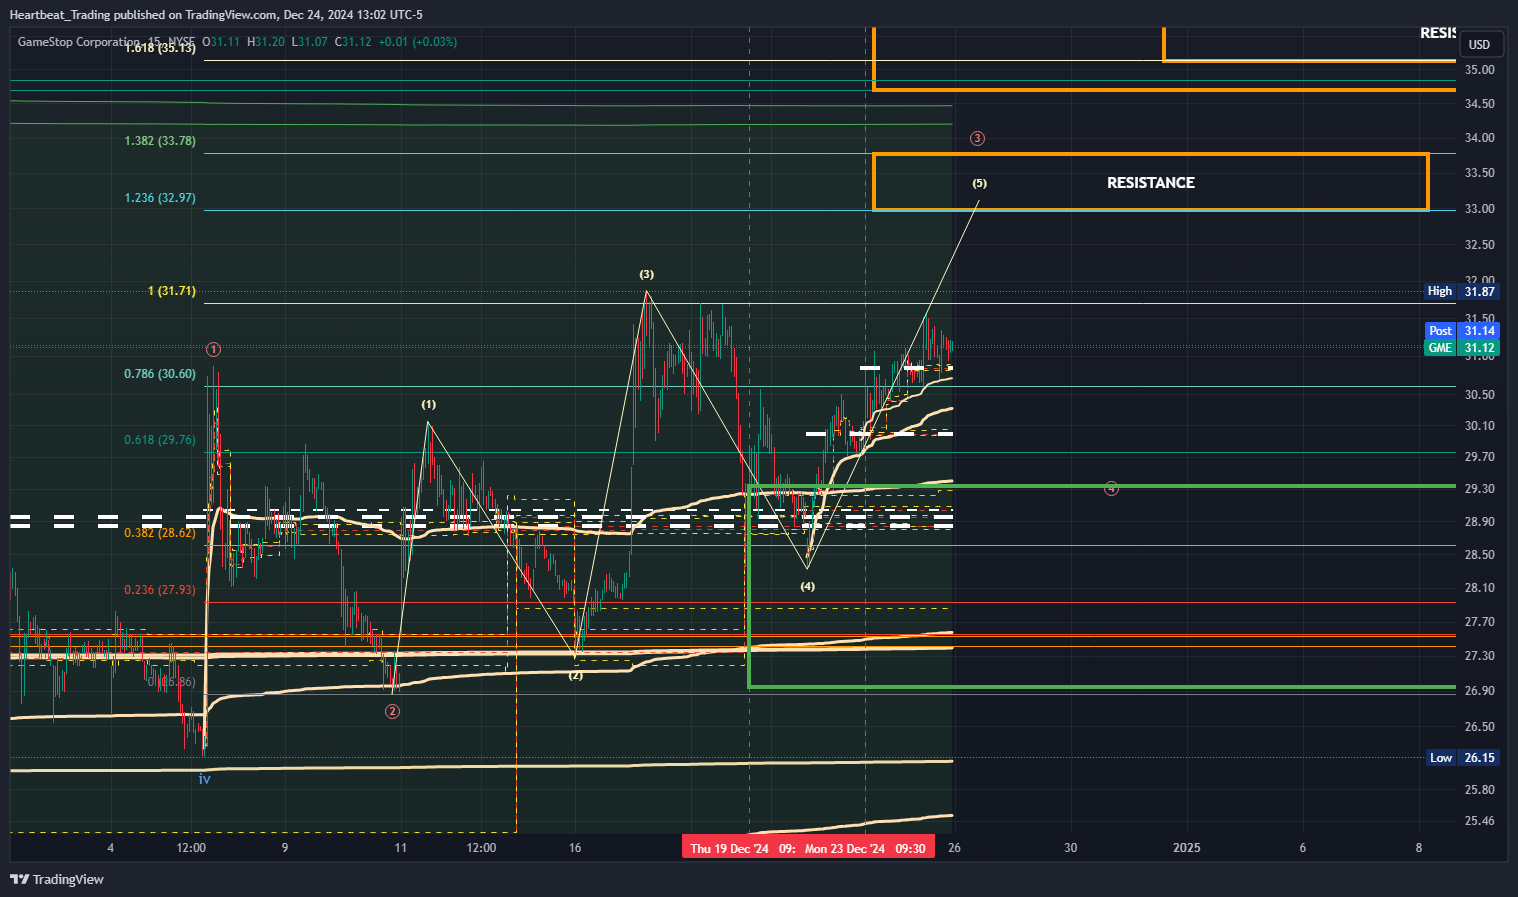
Task: Select the yellow wave (3) label
Action: [647, 274]
